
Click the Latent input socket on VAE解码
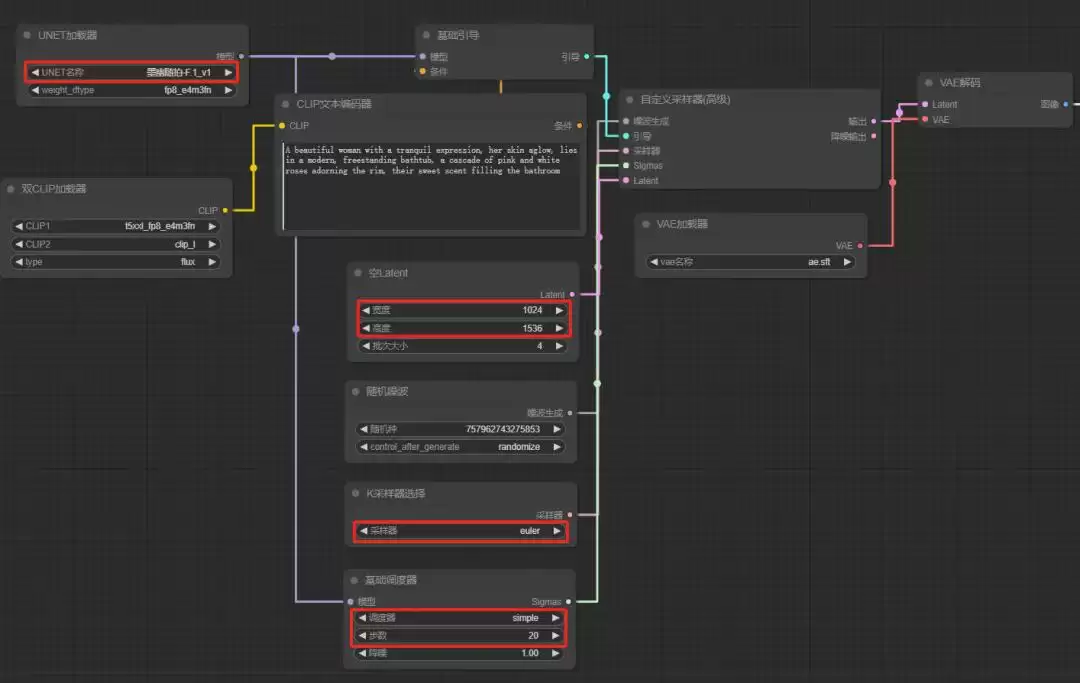925,105
